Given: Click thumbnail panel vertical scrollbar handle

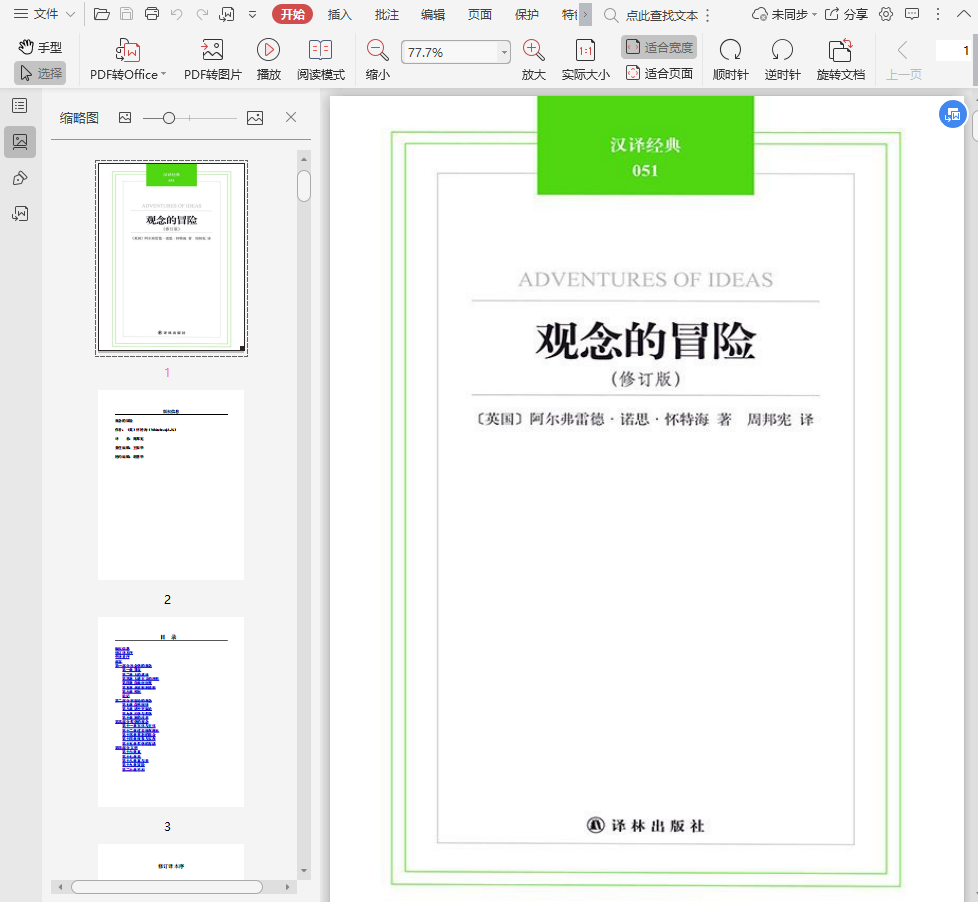Looking at the screenshot, I should coord(304,186).
